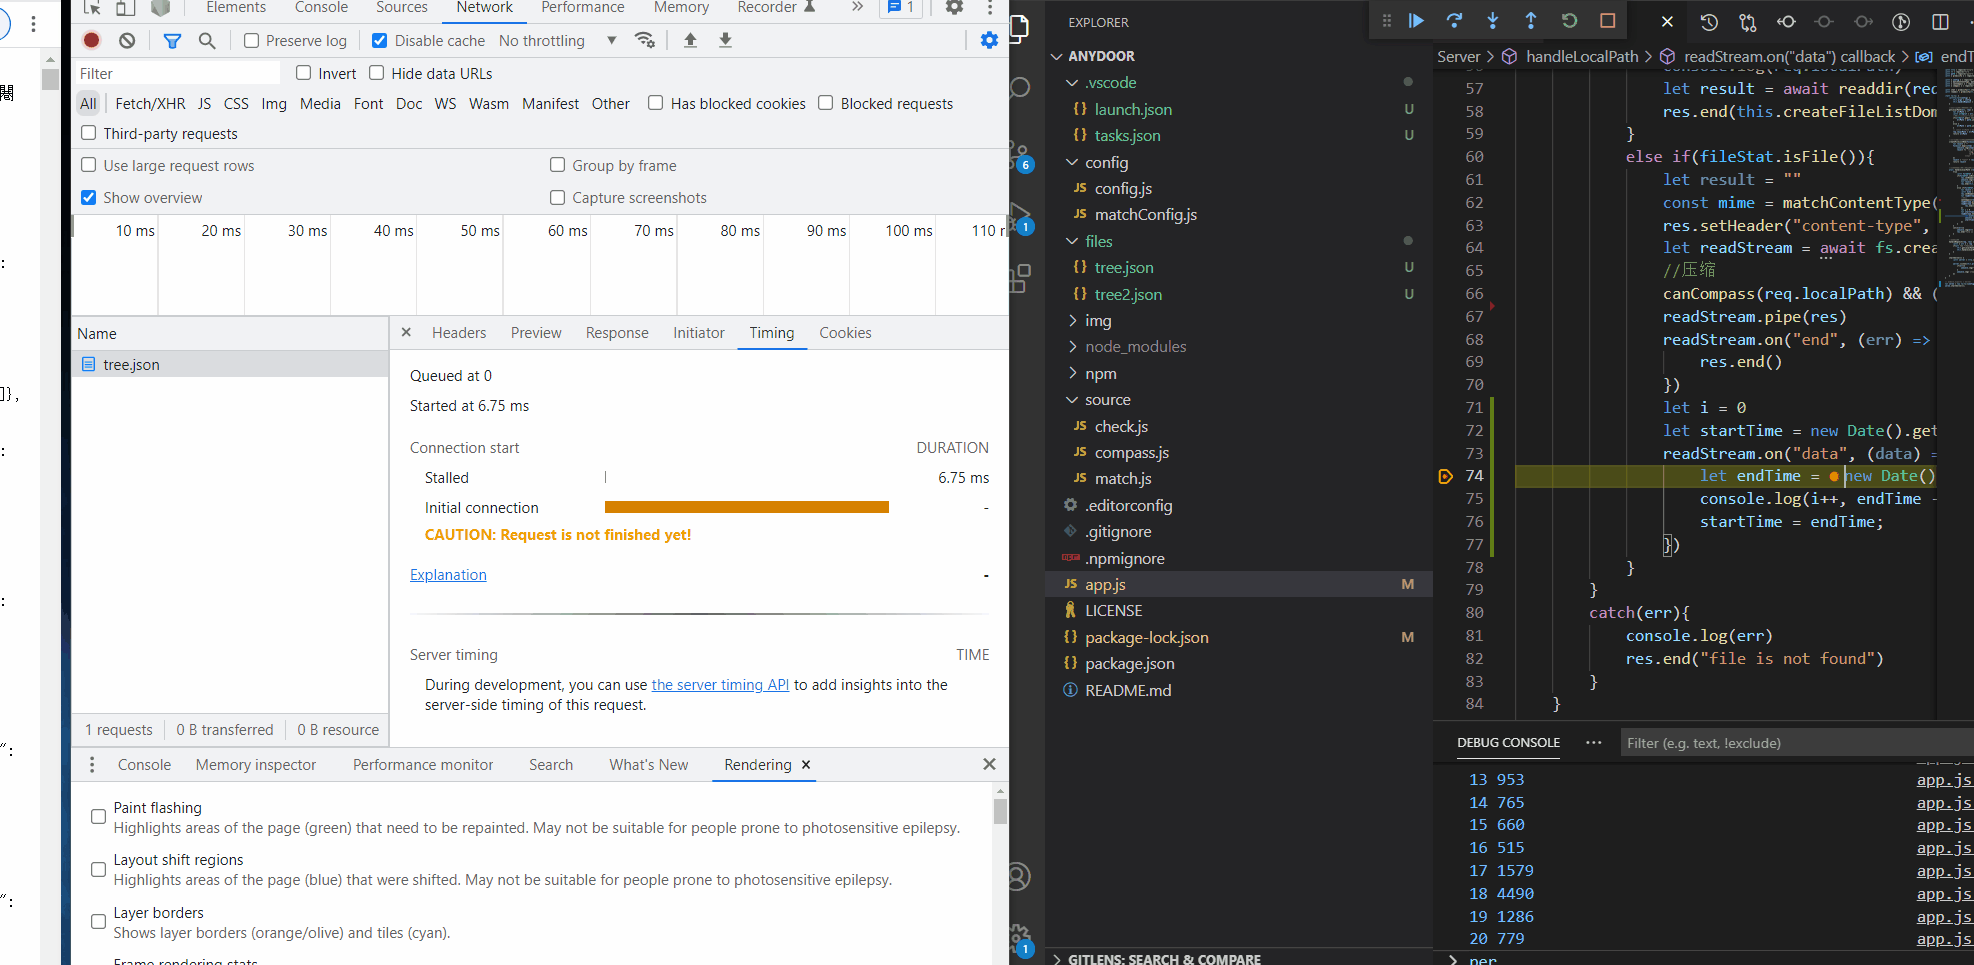Image resolution: width=1974 pixels, height=965 pixels.
Task: Open the Sources panel tab
Action: 402,7
